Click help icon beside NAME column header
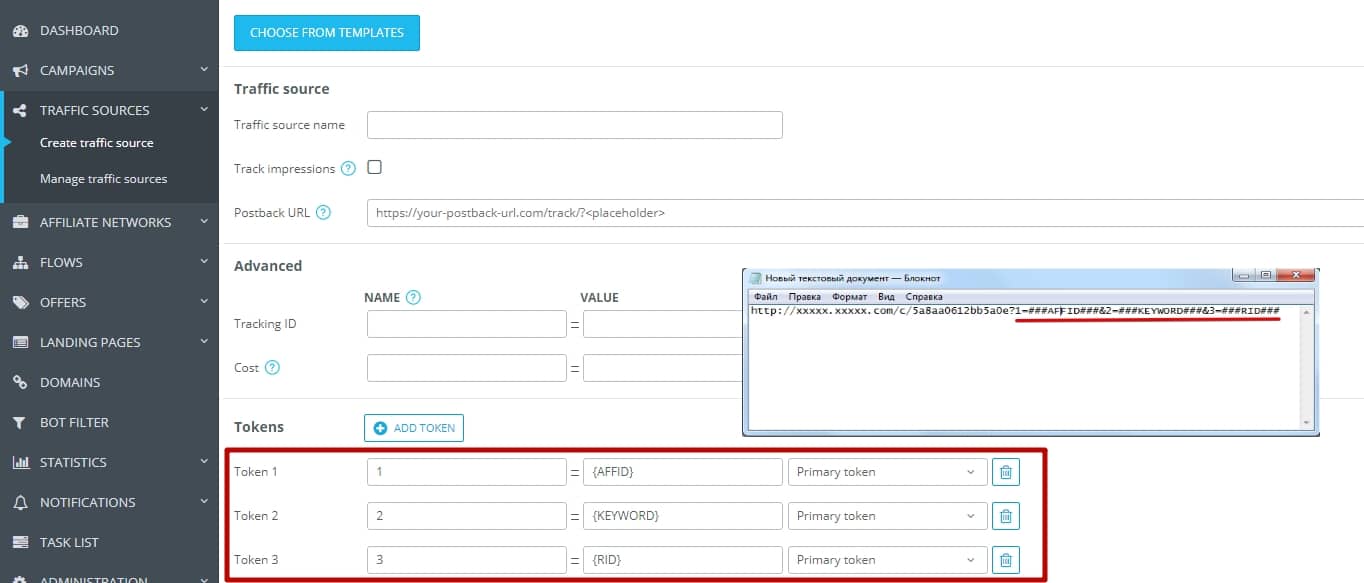This screenshot has height=583, width=1364. 413,298
